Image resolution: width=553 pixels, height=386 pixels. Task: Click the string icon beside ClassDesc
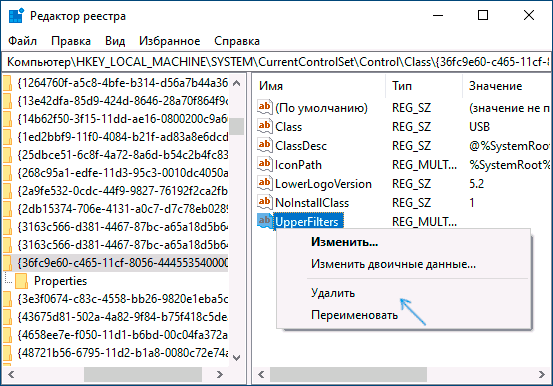coord(265,145)
